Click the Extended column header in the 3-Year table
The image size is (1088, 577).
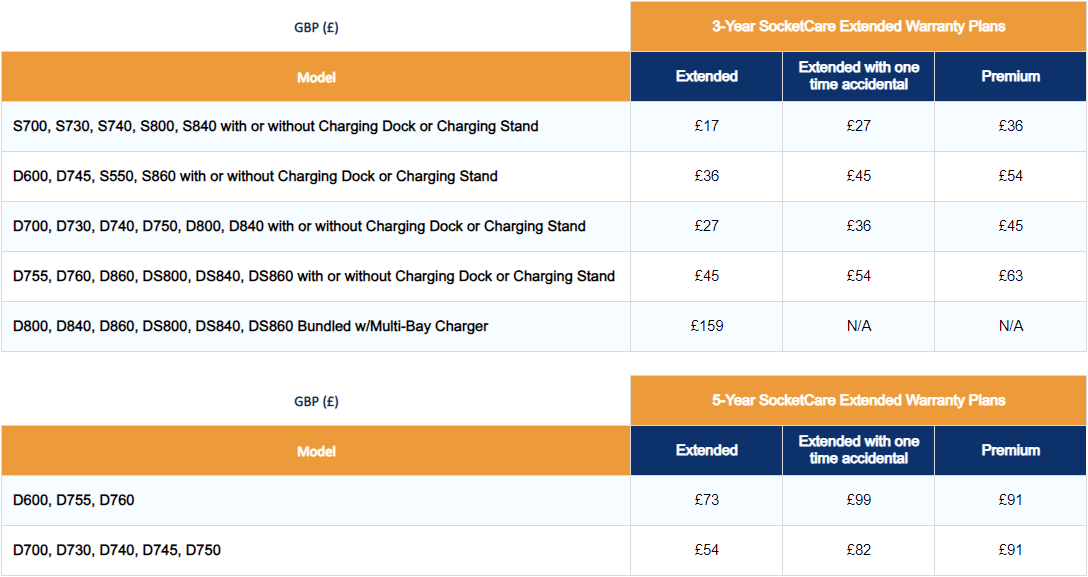point(706,76)
